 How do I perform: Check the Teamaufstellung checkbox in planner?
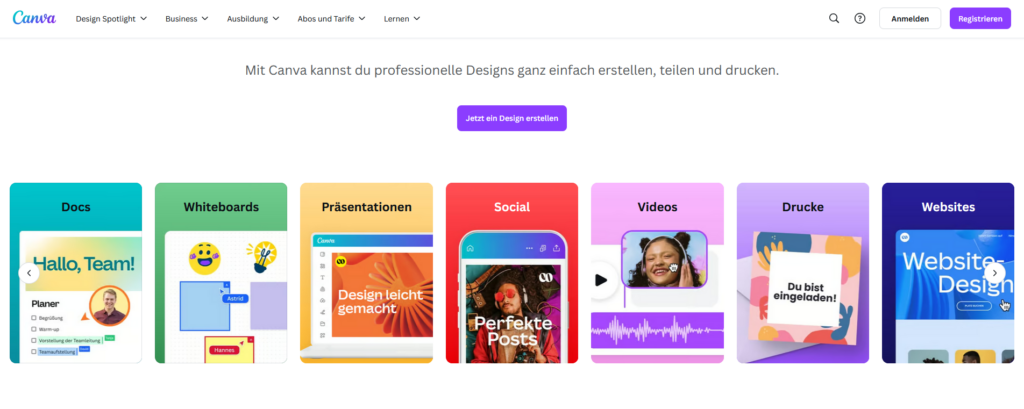tap(34, 352)
